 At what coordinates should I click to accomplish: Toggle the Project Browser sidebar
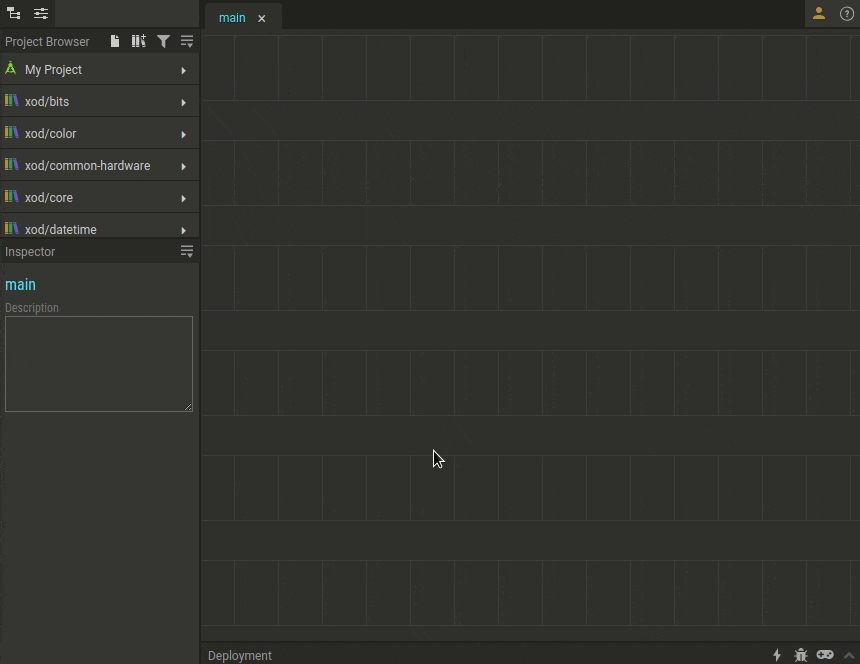point(13,14)
